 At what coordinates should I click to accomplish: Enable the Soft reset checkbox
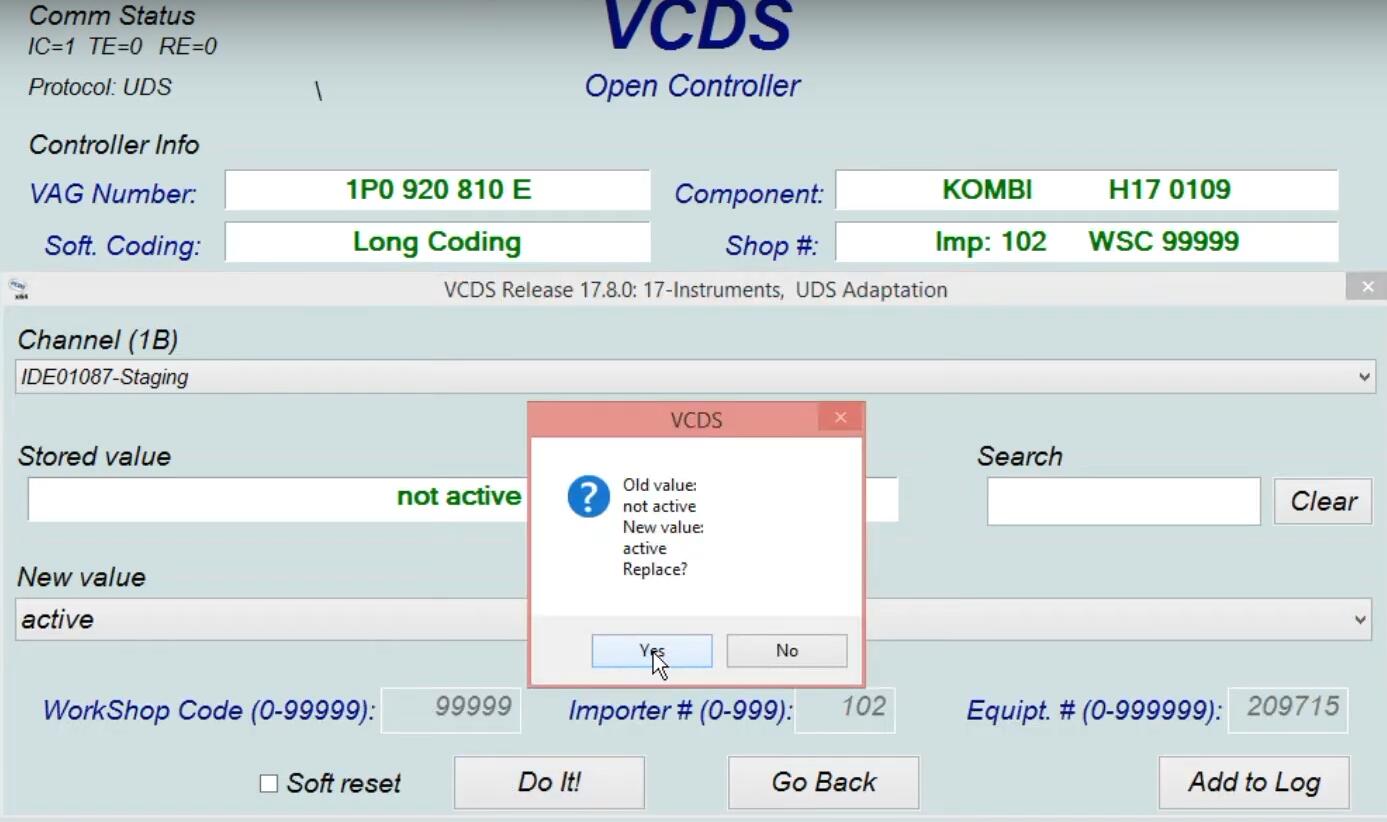(268, 784)
